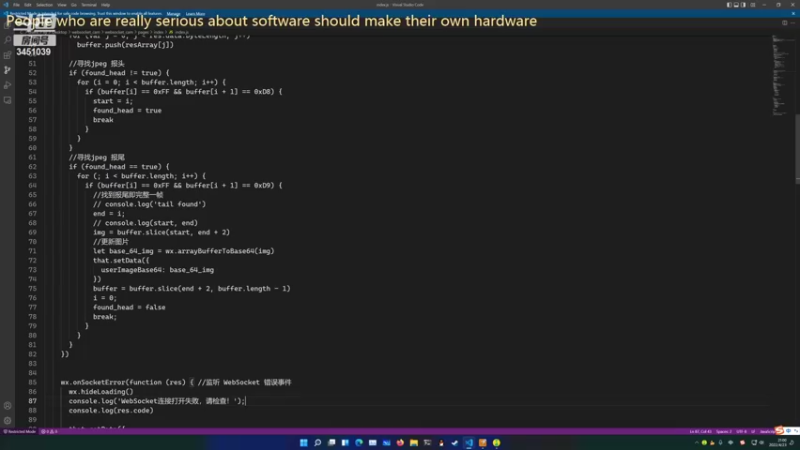Open File Explorer from taskbar
The width and height of the screenshot is (800, 450).
pyautogui.click(x=414, y=442)
